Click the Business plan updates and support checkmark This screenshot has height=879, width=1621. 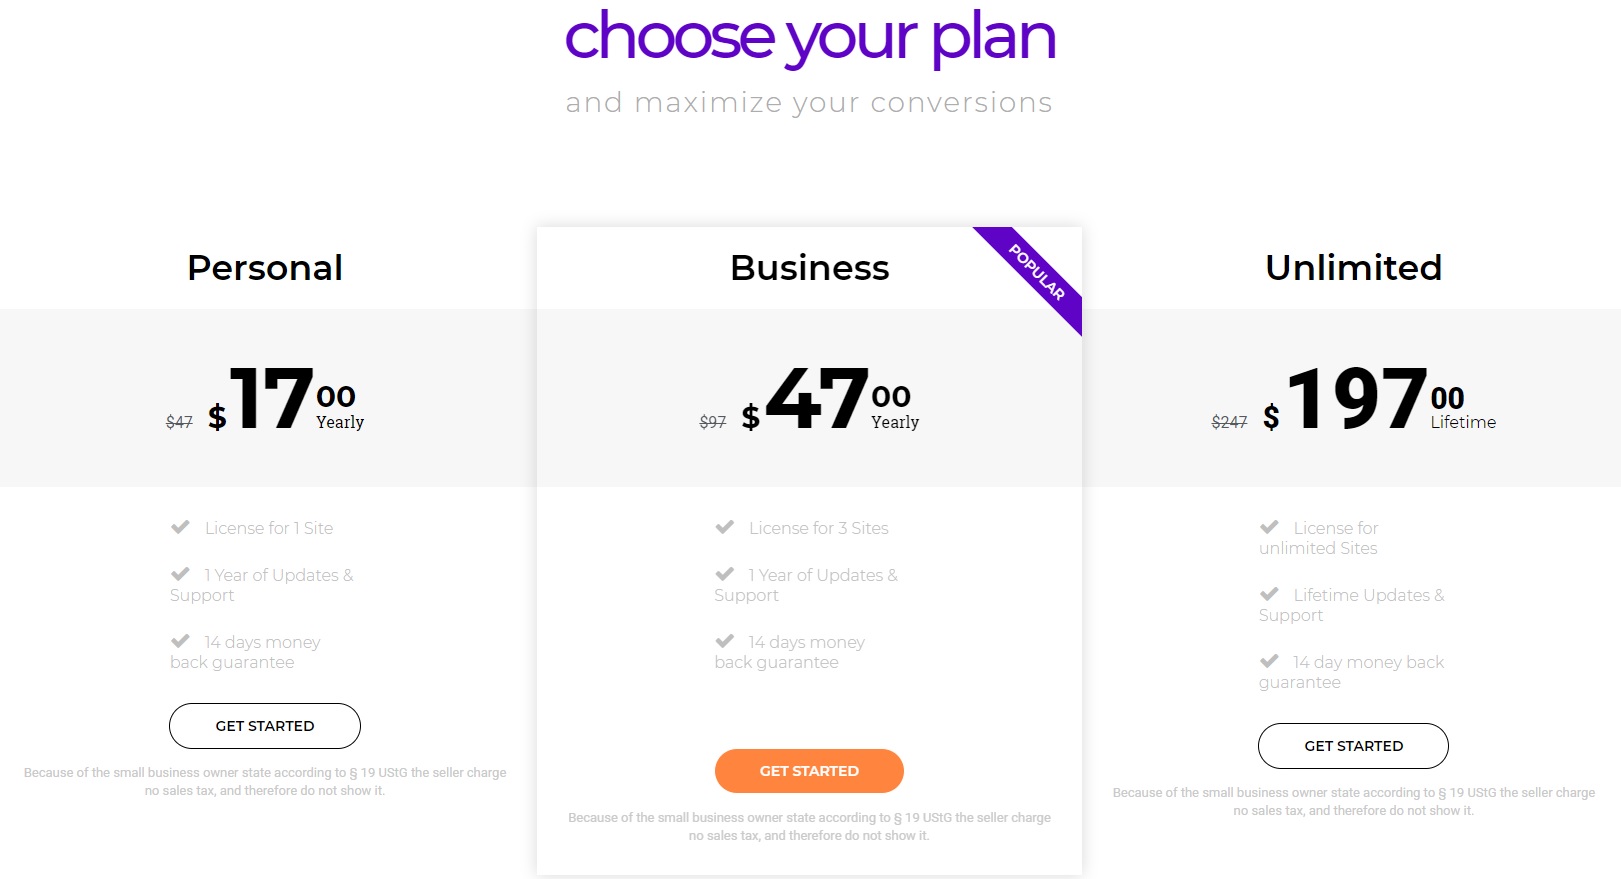[725, 574]
